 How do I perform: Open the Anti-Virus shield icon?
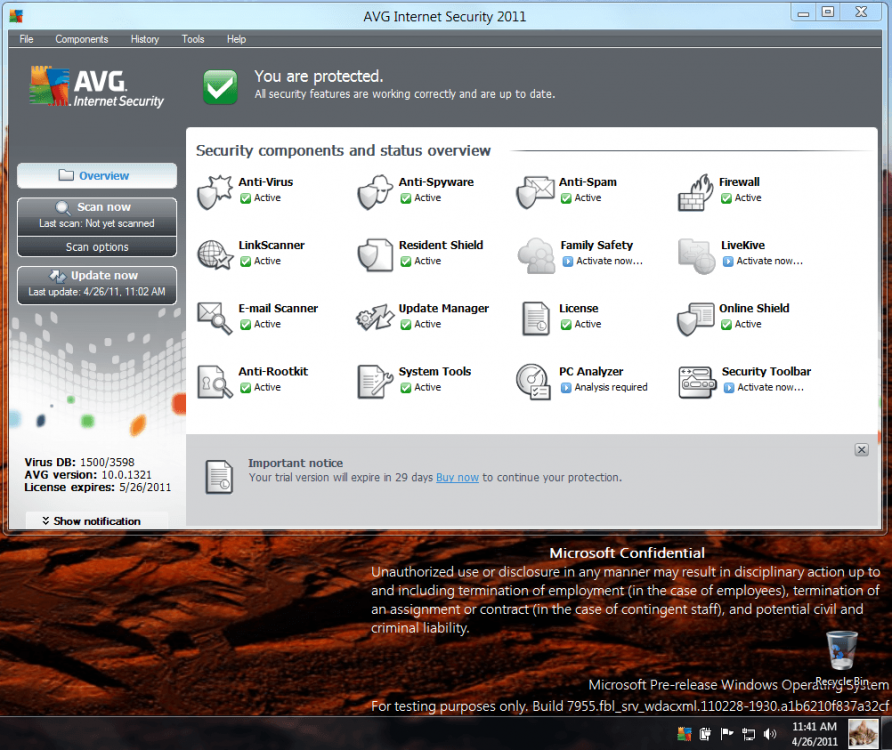pos(214,191)
